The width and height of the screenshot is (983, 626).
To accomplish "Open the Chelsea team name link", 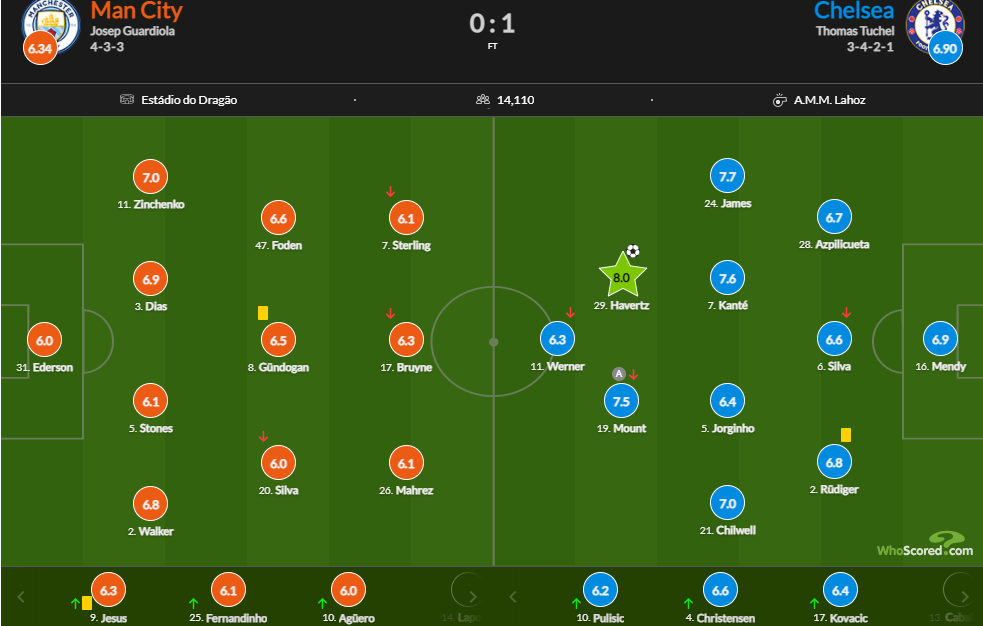I will (854, 11).
